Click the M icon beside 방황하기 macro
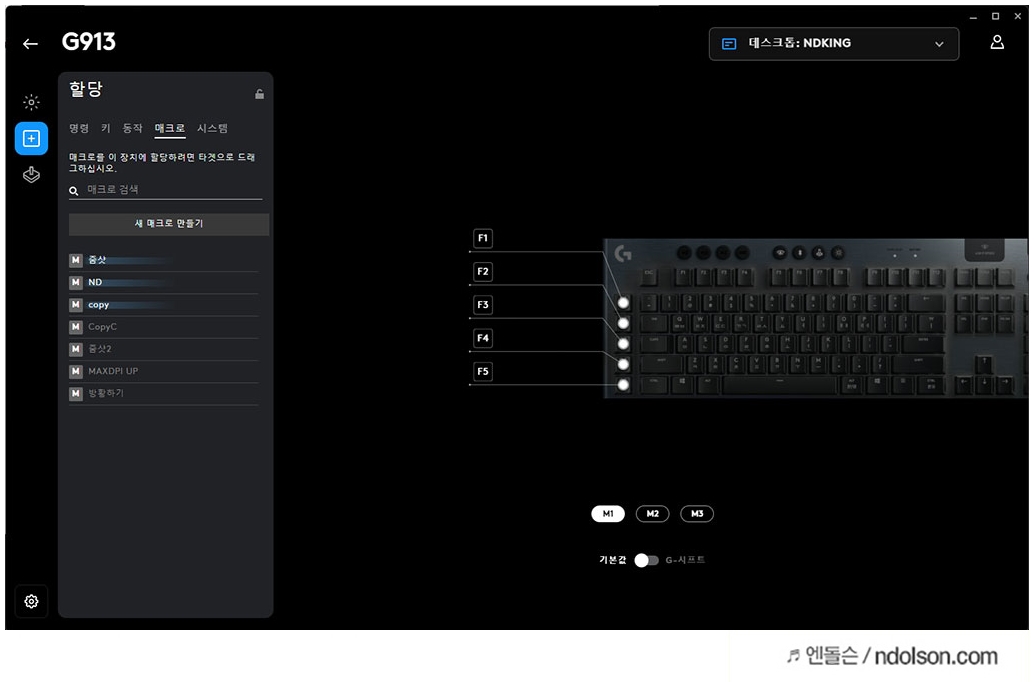This screenshot has width=1034, height=682. click(76, 393)
